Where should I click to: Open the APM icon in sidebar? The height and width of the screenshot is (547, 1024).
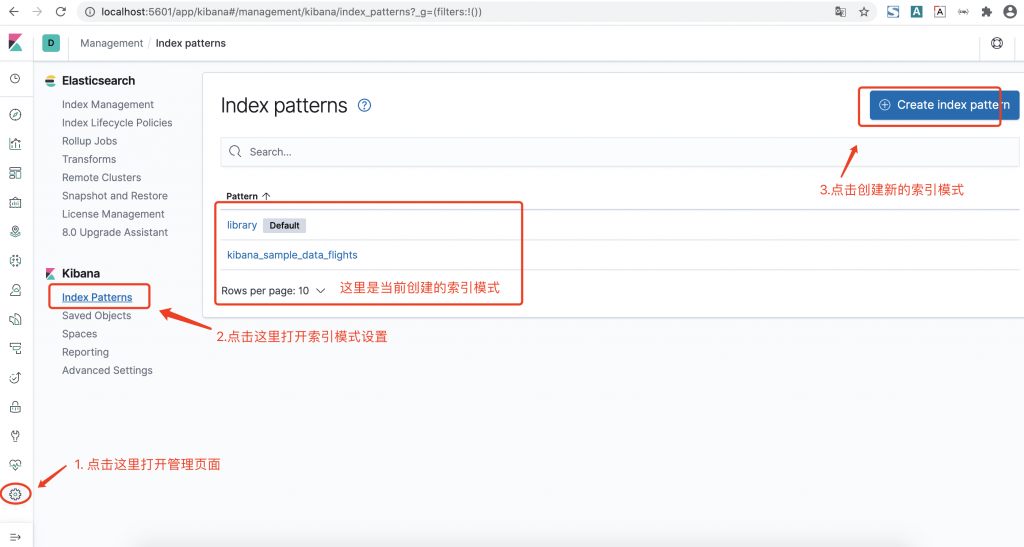coord(15,348)
